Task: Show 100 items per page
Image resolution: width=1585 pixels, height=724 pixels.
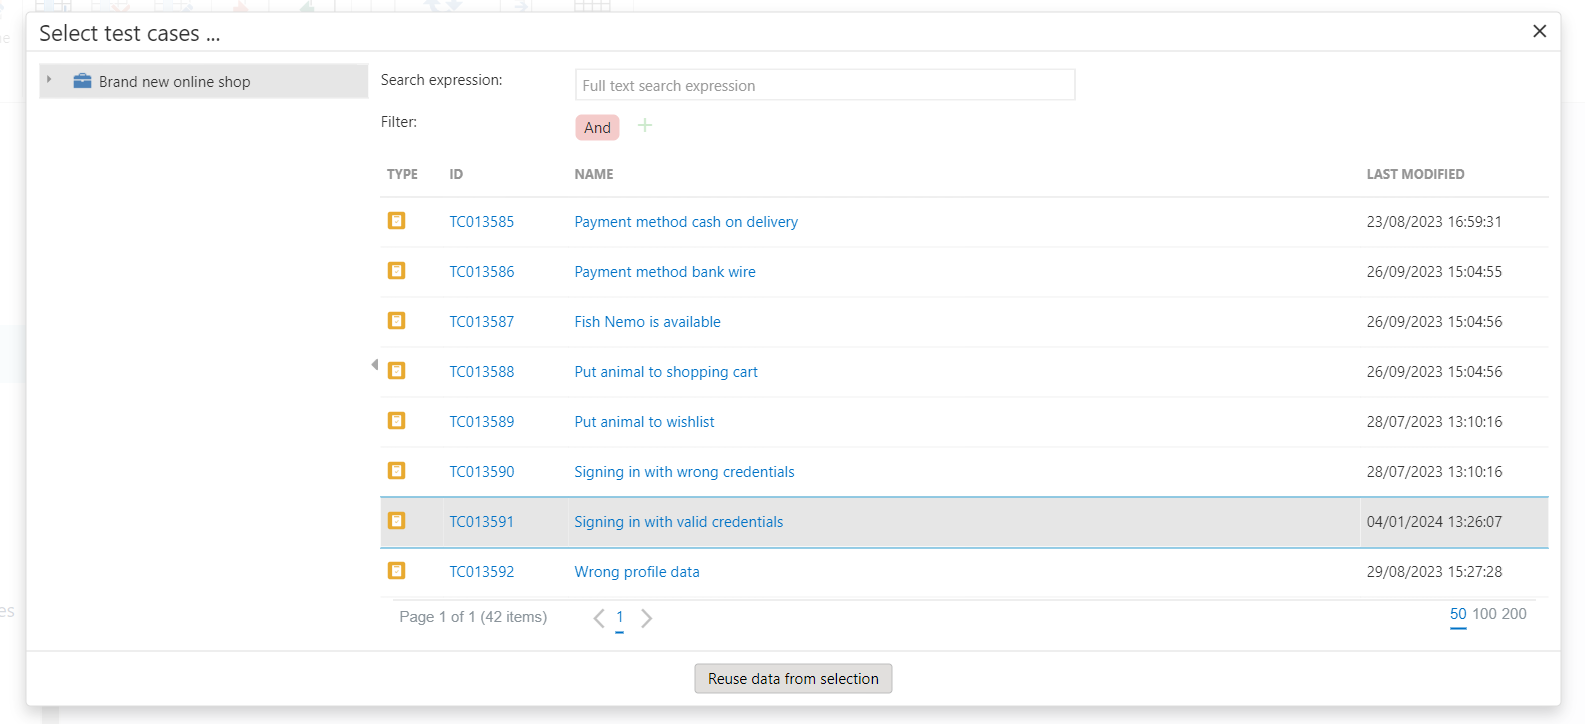Action: 1485,614
